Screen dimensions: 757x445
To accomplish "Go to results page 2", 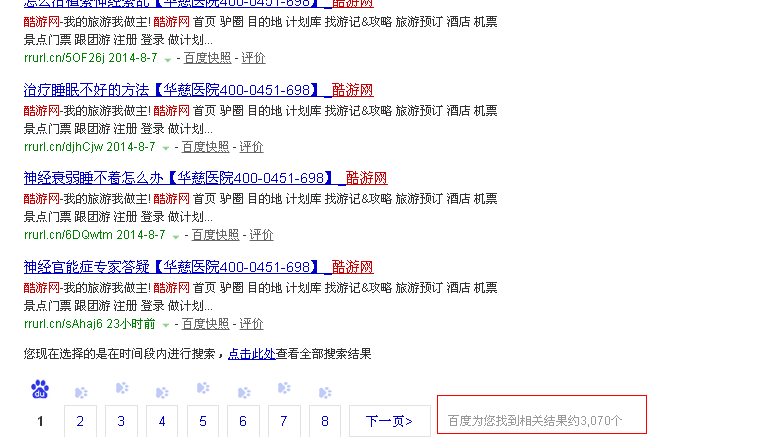I will coord(80,421).
